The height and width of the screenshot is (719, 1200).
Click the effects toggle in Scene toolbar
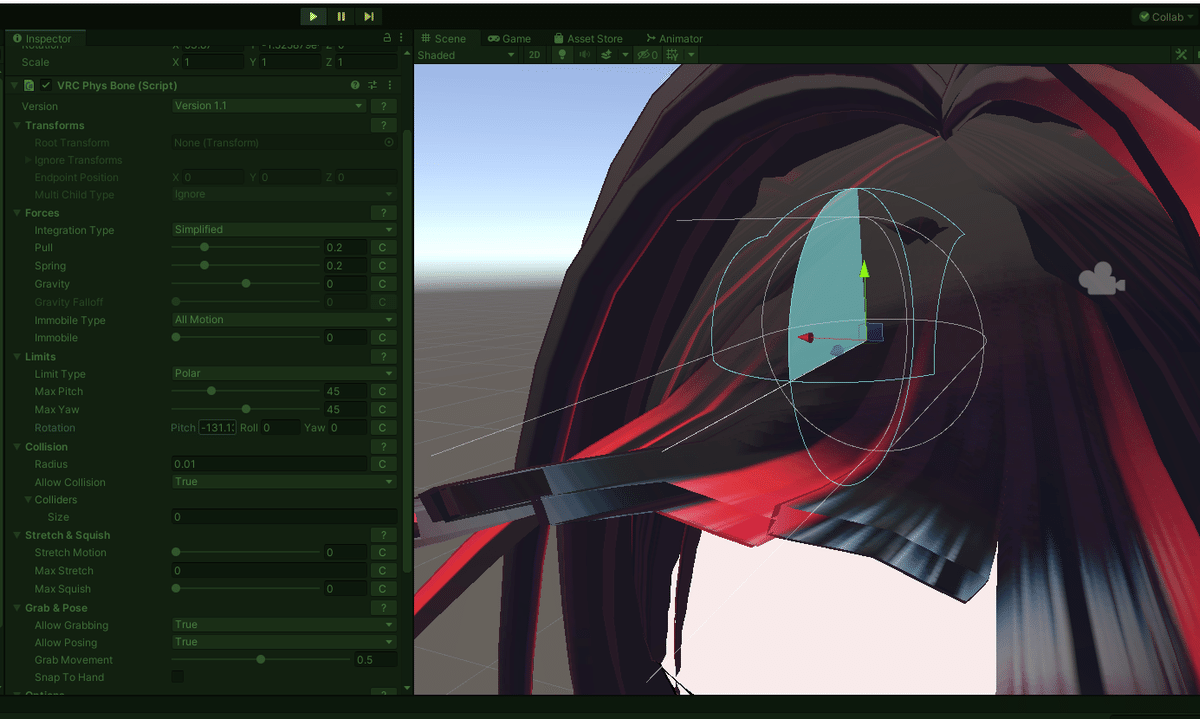click(607, 55)
